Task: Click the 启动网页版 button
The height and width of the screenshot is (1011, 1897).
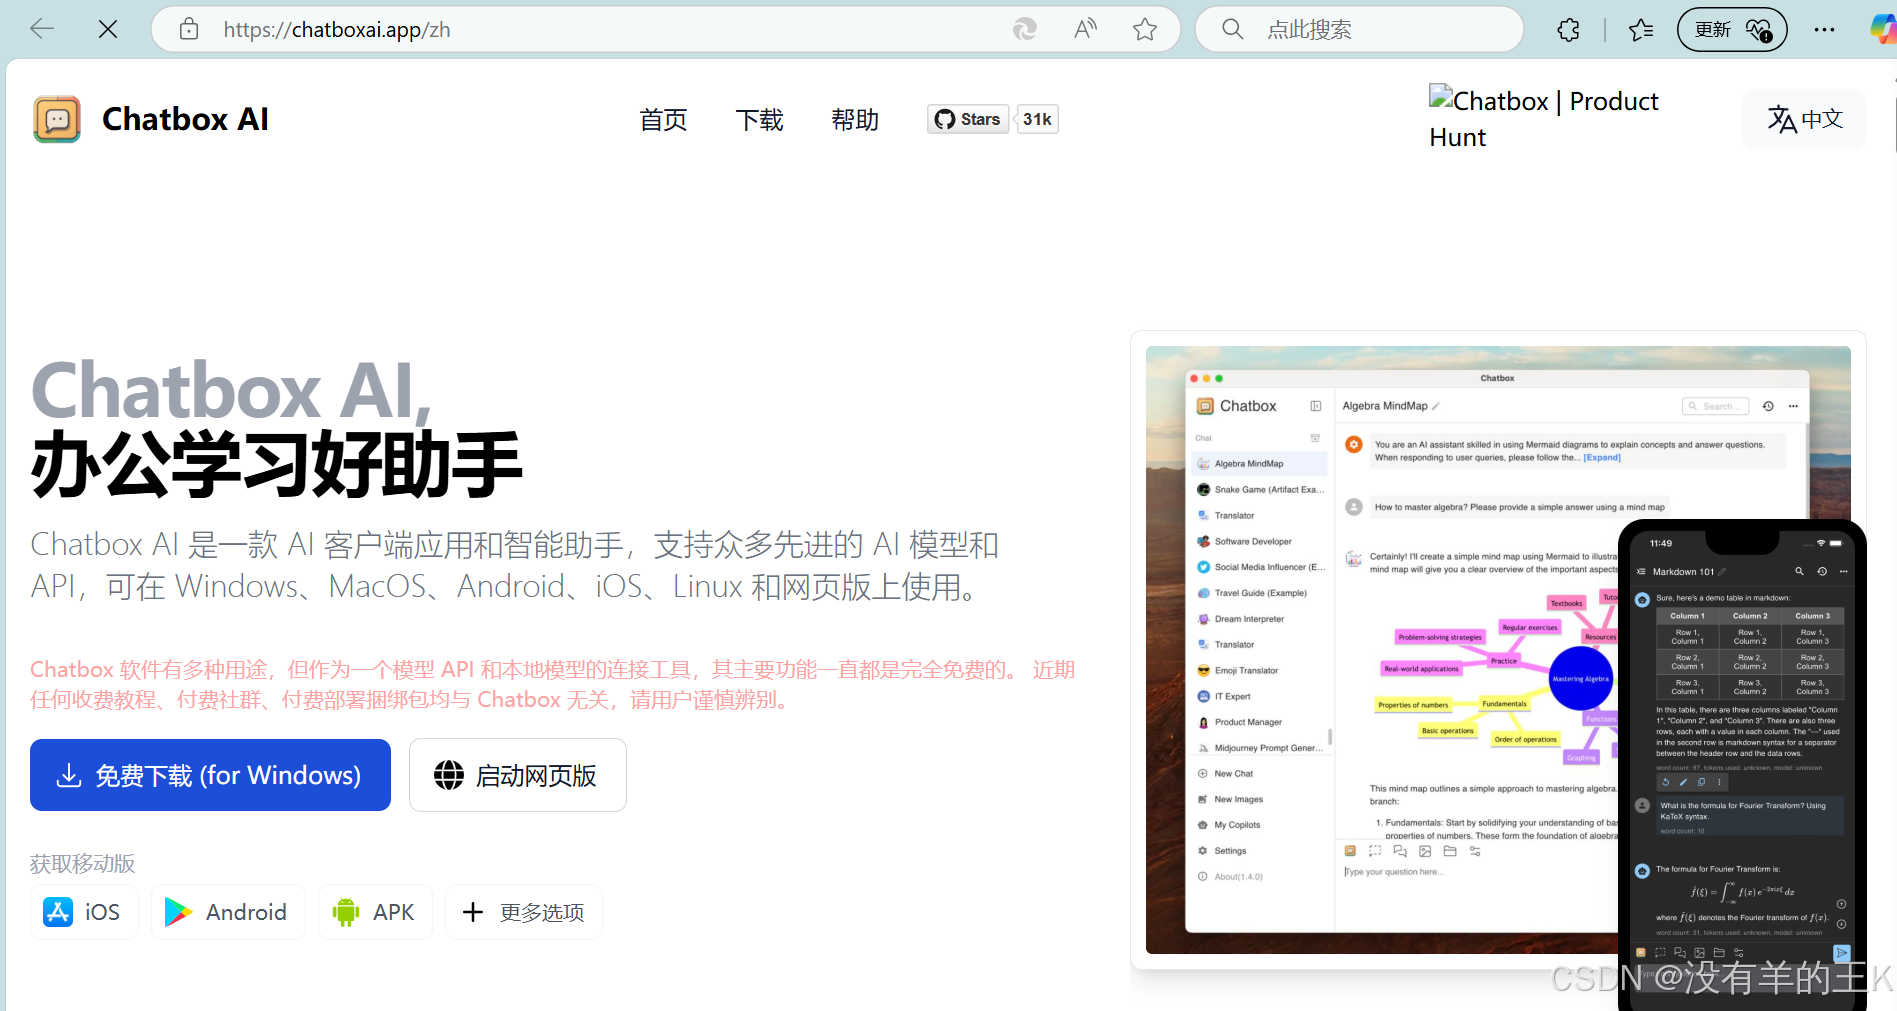Action: (518, 775)
